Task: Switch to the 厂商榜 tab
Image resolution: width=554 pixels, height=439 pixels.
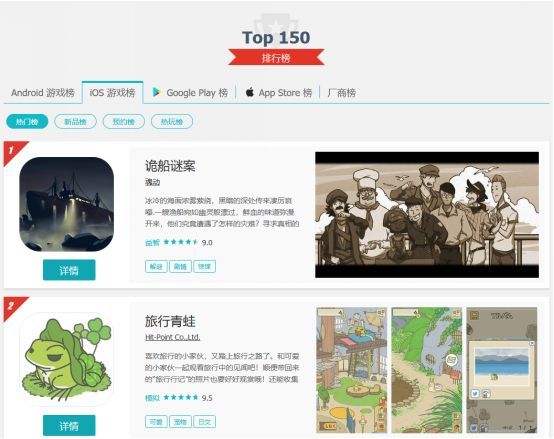Action: (x=341, y=93)
